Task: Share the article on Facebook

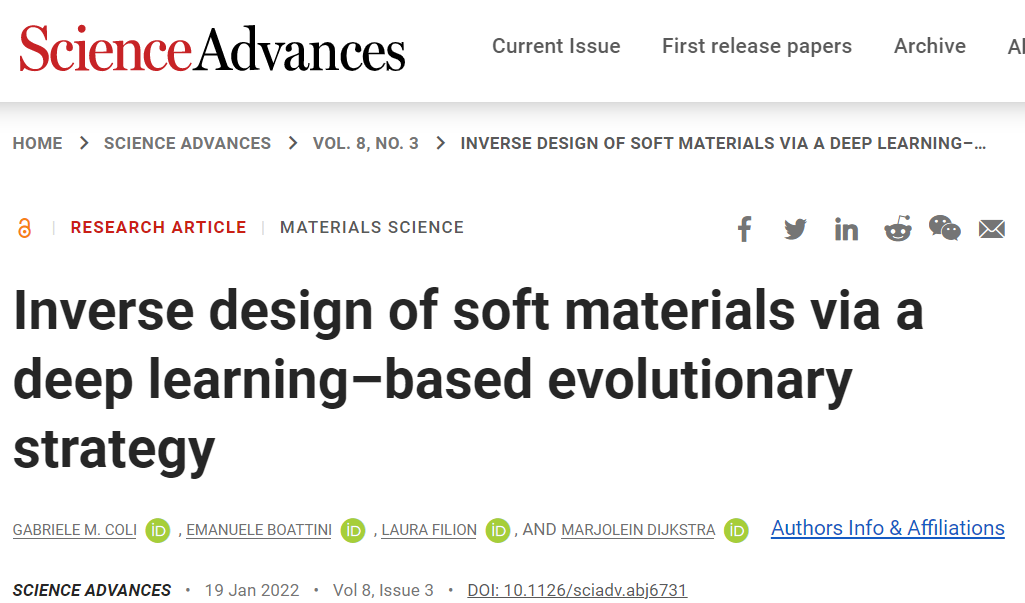Action: [744, 229]
